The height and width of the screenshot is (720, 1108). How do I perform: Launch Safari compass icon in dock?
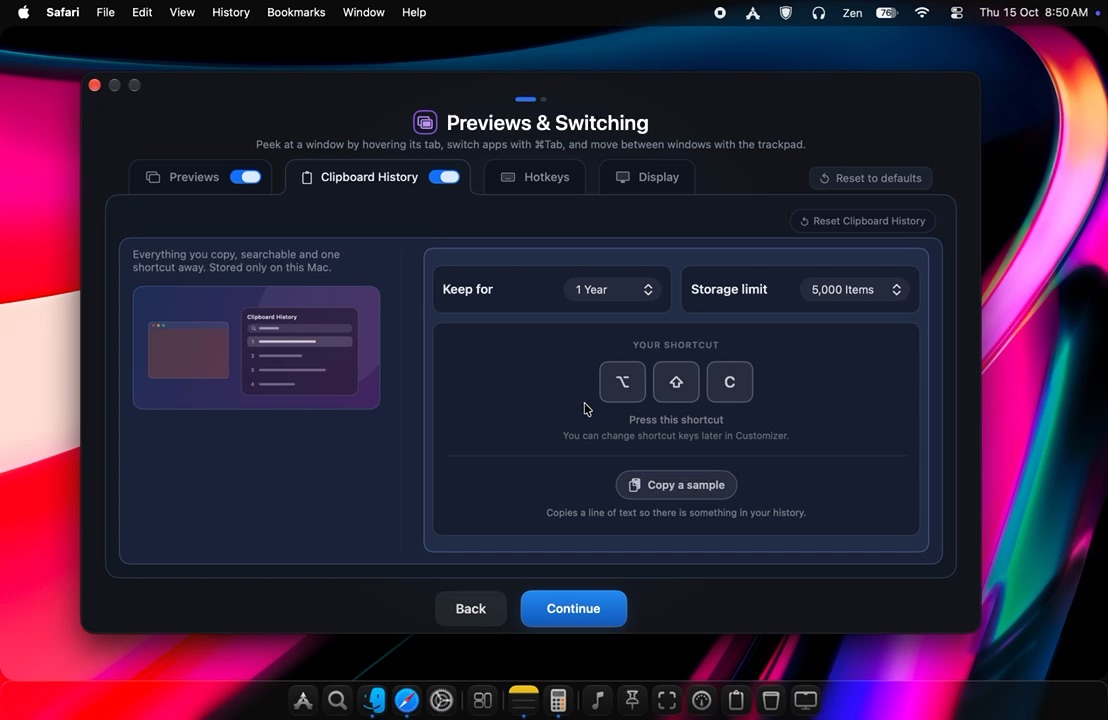coord(407,700)
